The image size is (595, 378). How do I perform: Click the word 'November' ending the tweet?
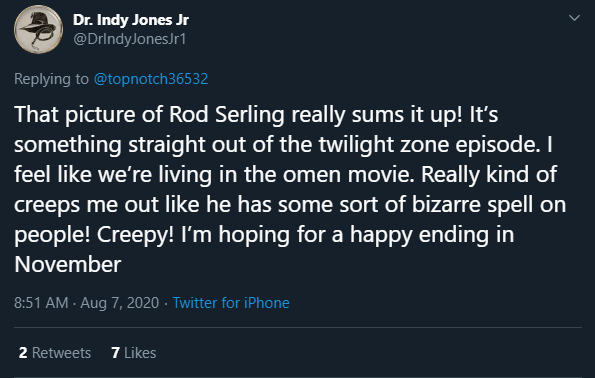(68, 264)
